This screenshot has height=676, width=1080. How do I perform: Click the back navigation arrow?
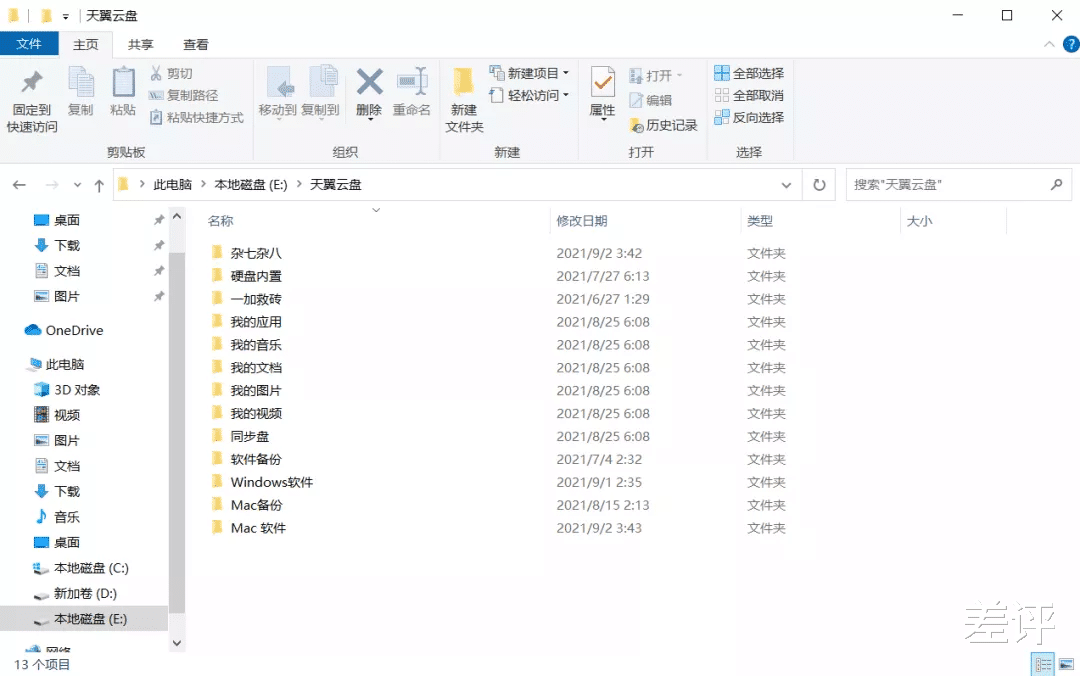point(19,184)
